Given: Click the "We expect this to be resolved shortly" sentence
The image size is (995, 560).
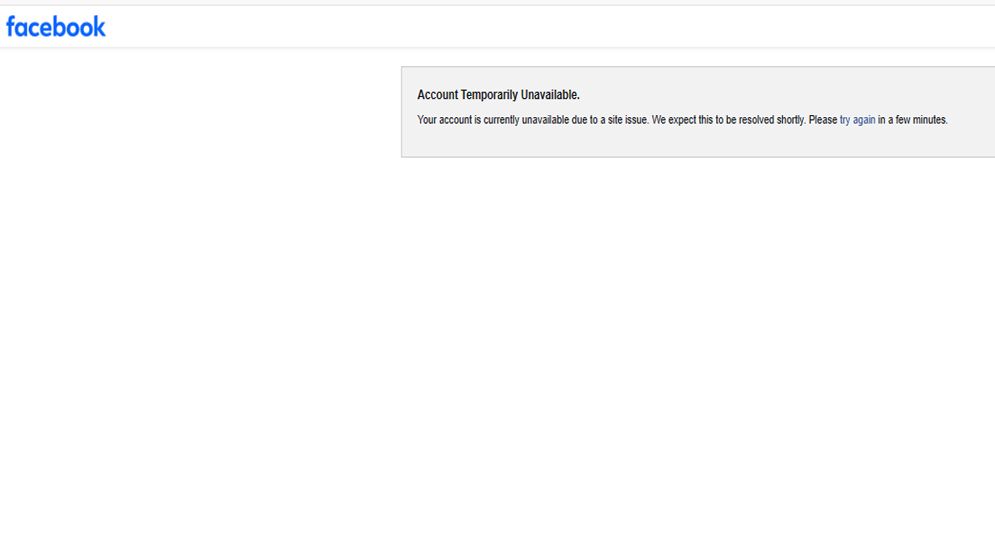Looking at the screenshot, I should (x=728, y=120).
